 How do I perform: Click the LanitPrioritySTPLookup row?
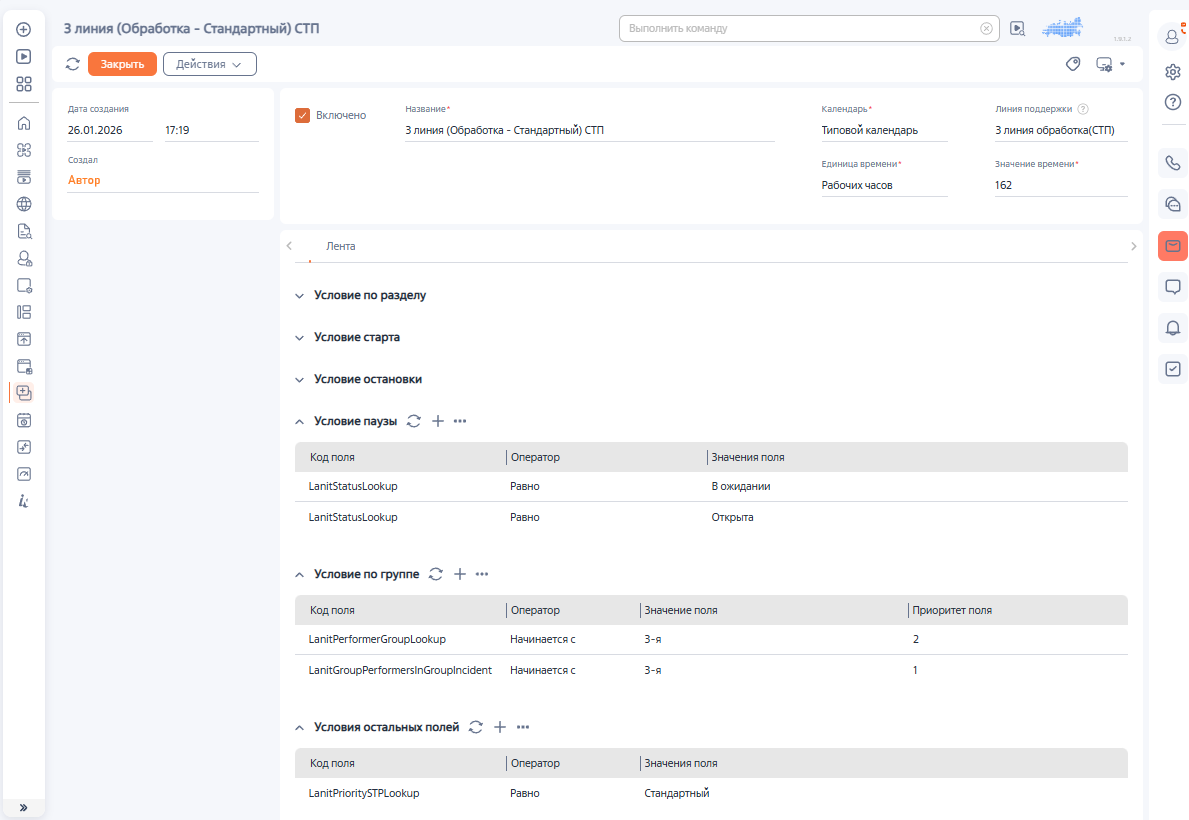[711, 793]
